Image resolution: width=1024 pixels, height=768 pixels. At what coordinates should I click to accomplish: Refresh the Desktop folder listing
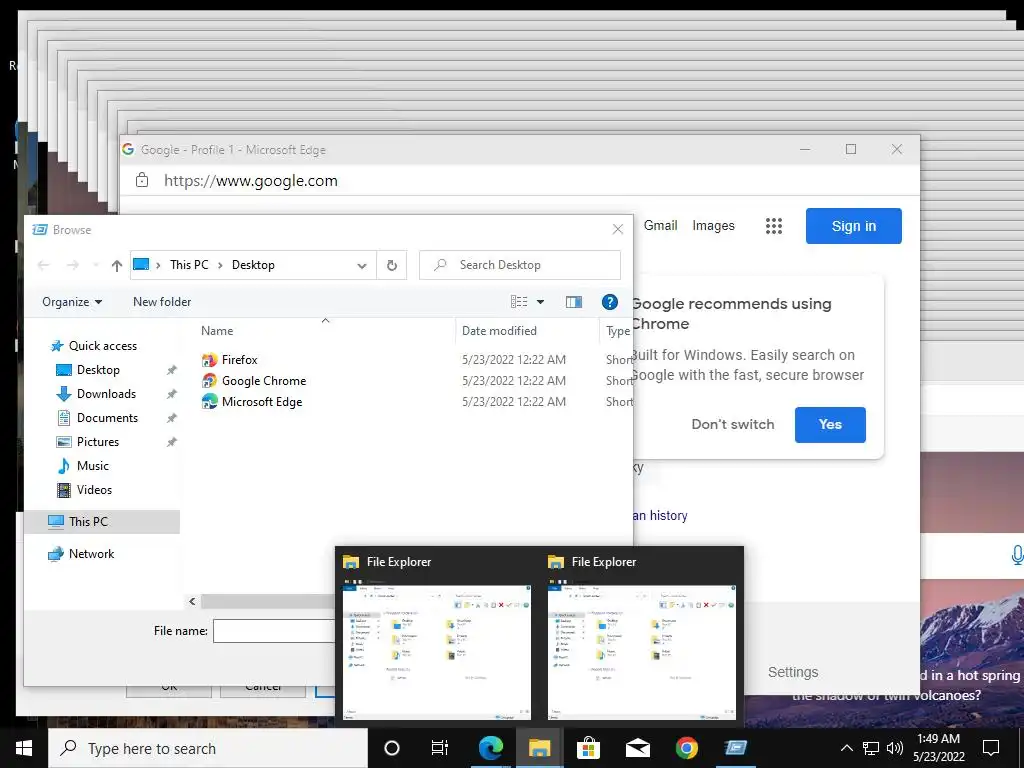pos(392,265)
